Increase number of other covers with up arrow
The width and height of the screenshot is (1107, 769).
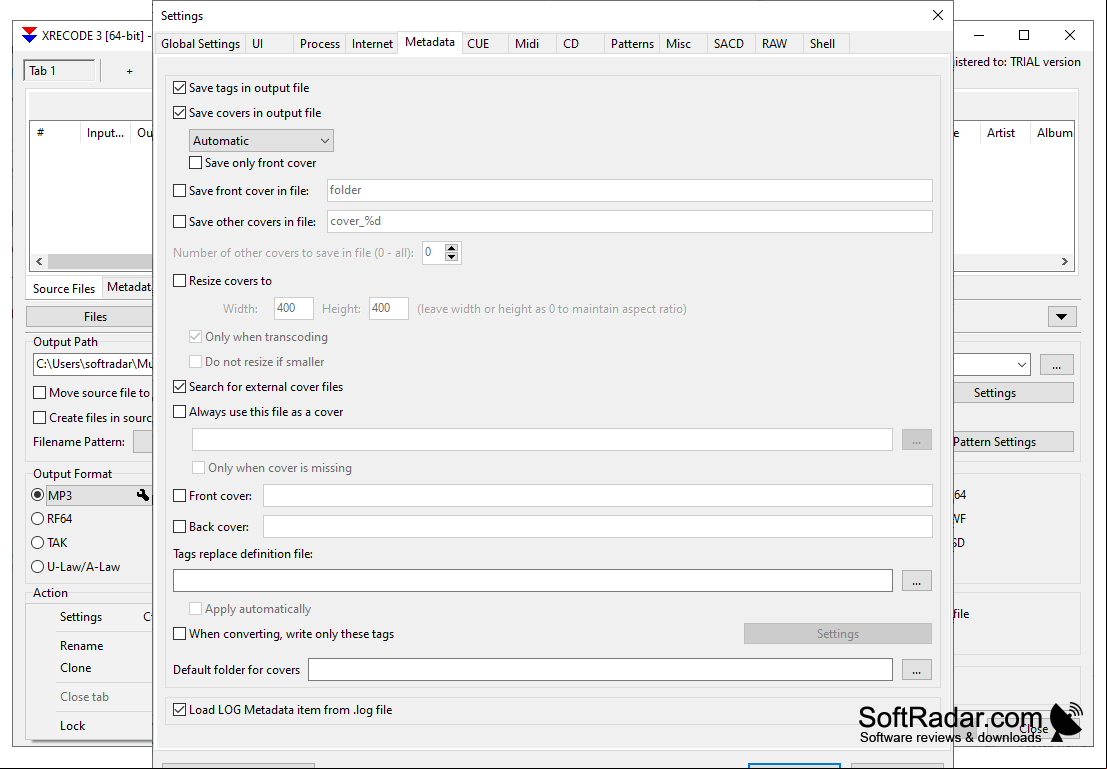point(452,248)
